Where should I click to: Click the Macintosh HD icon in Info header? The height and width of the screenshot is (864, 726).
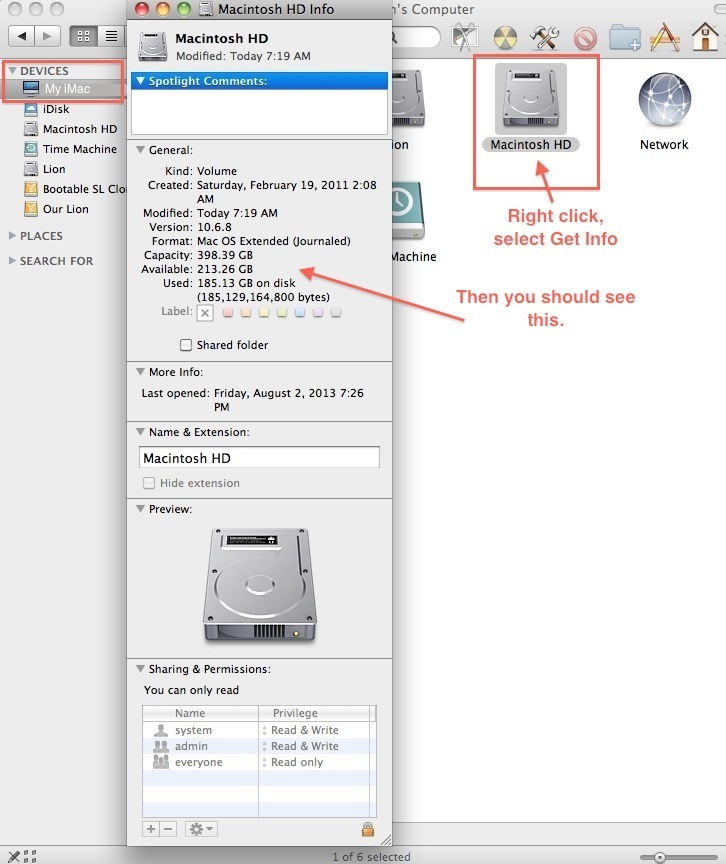click(x=153, y=46)
